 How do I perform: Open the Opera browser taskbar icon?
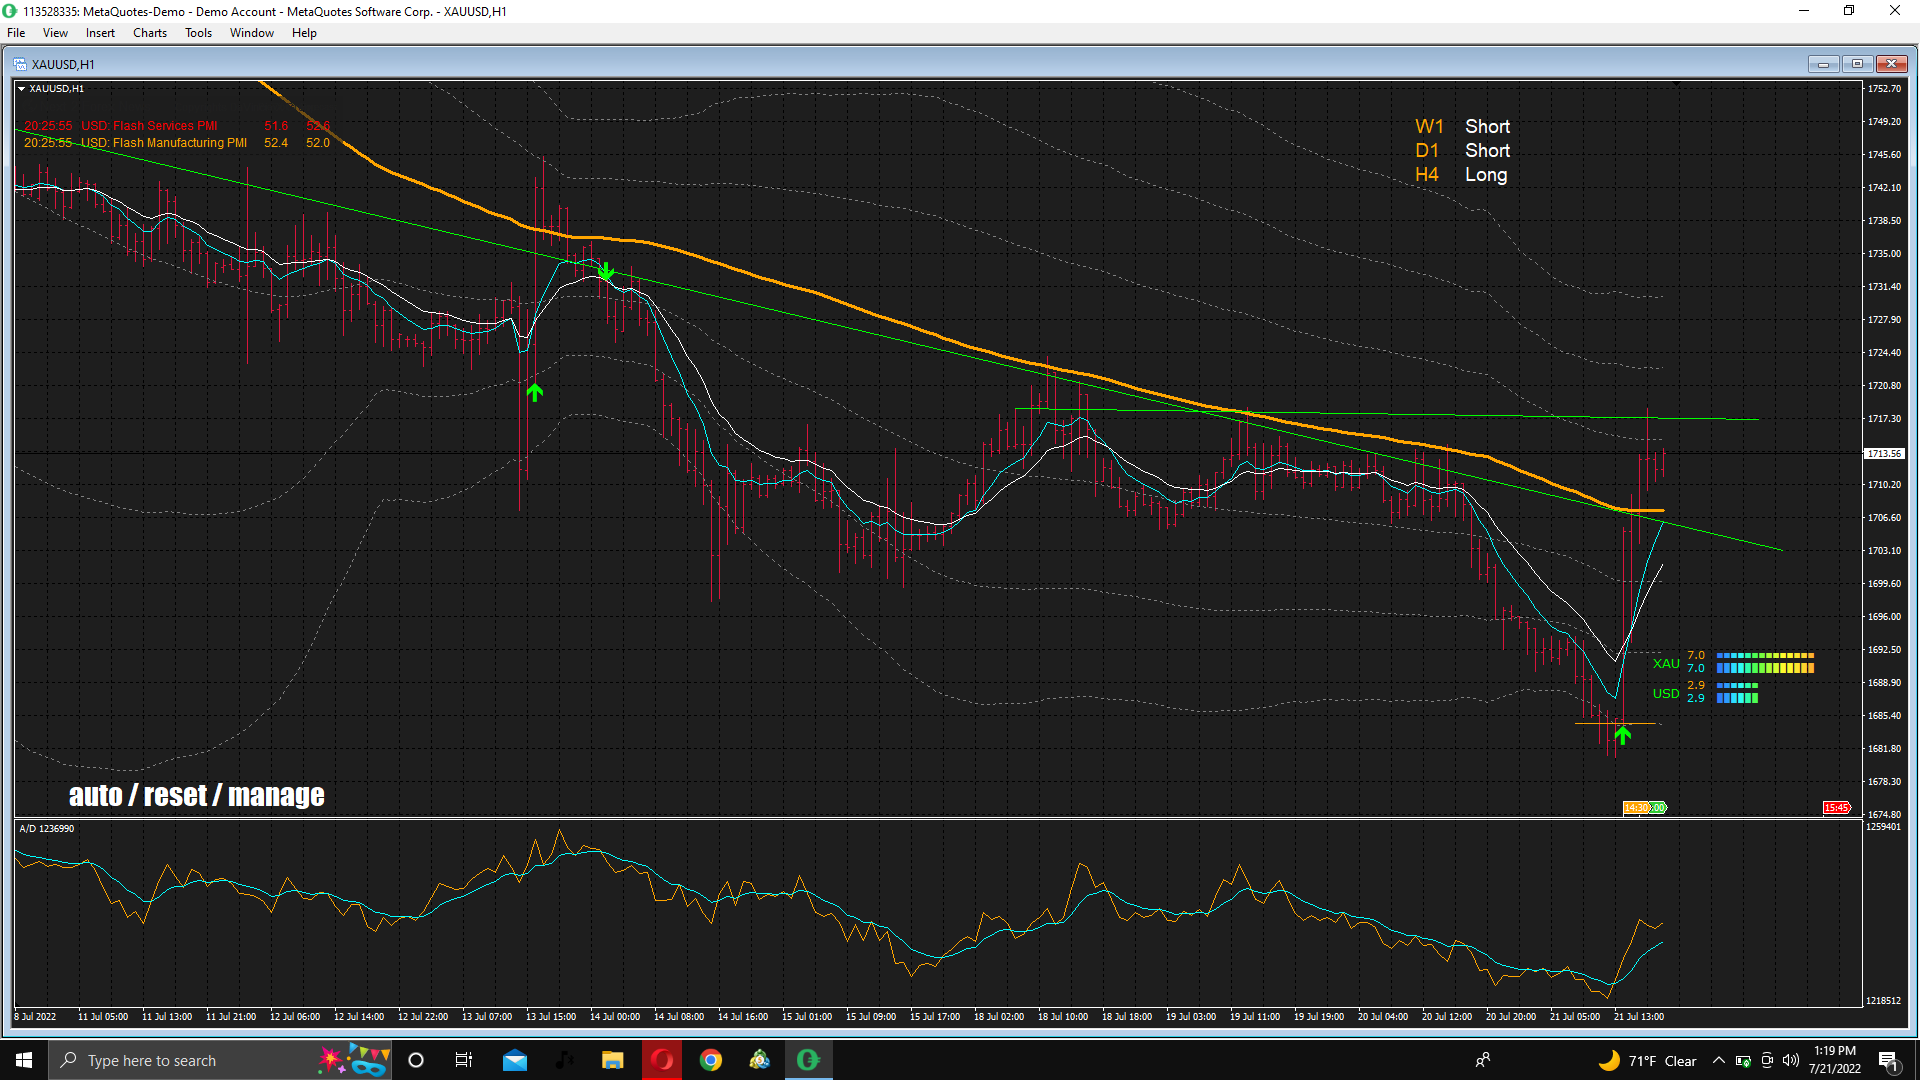tap(662, 1060)
